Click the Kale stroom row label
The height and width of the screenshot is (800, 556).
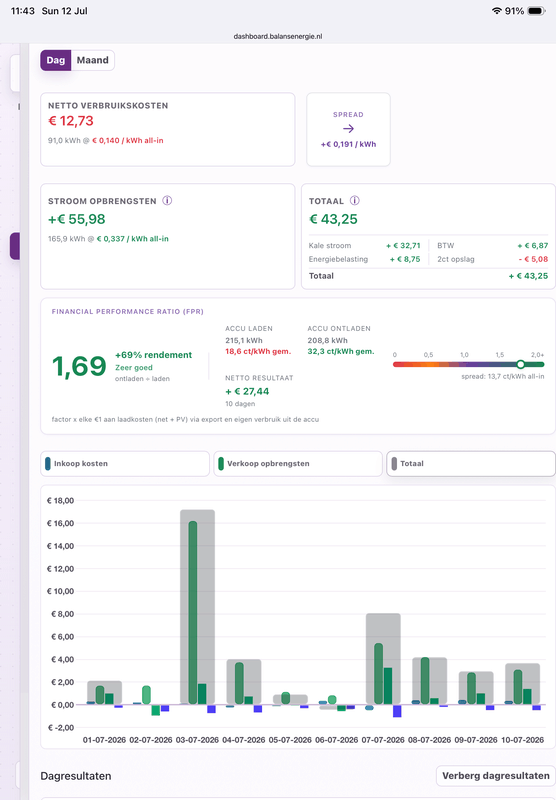tap(330, 245)
